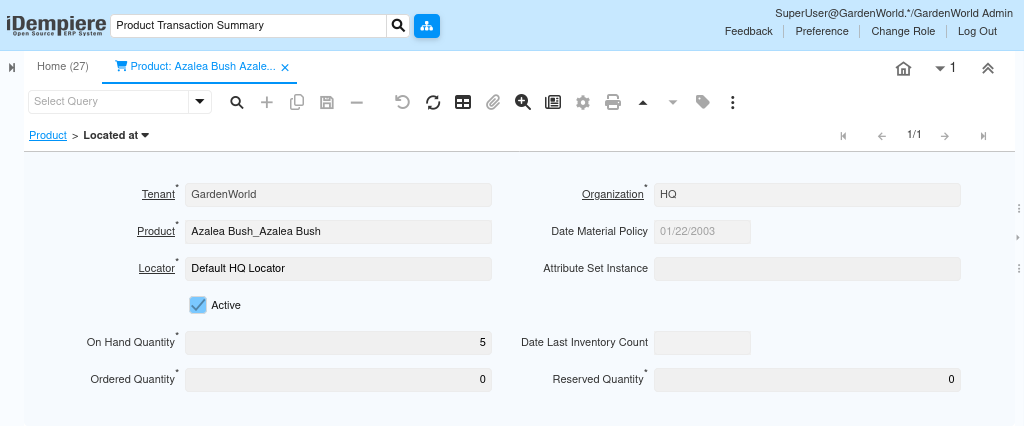Open the Report icon in toolbar
The height and width of the screenshot is (426, 1024).
coord(553,102)
